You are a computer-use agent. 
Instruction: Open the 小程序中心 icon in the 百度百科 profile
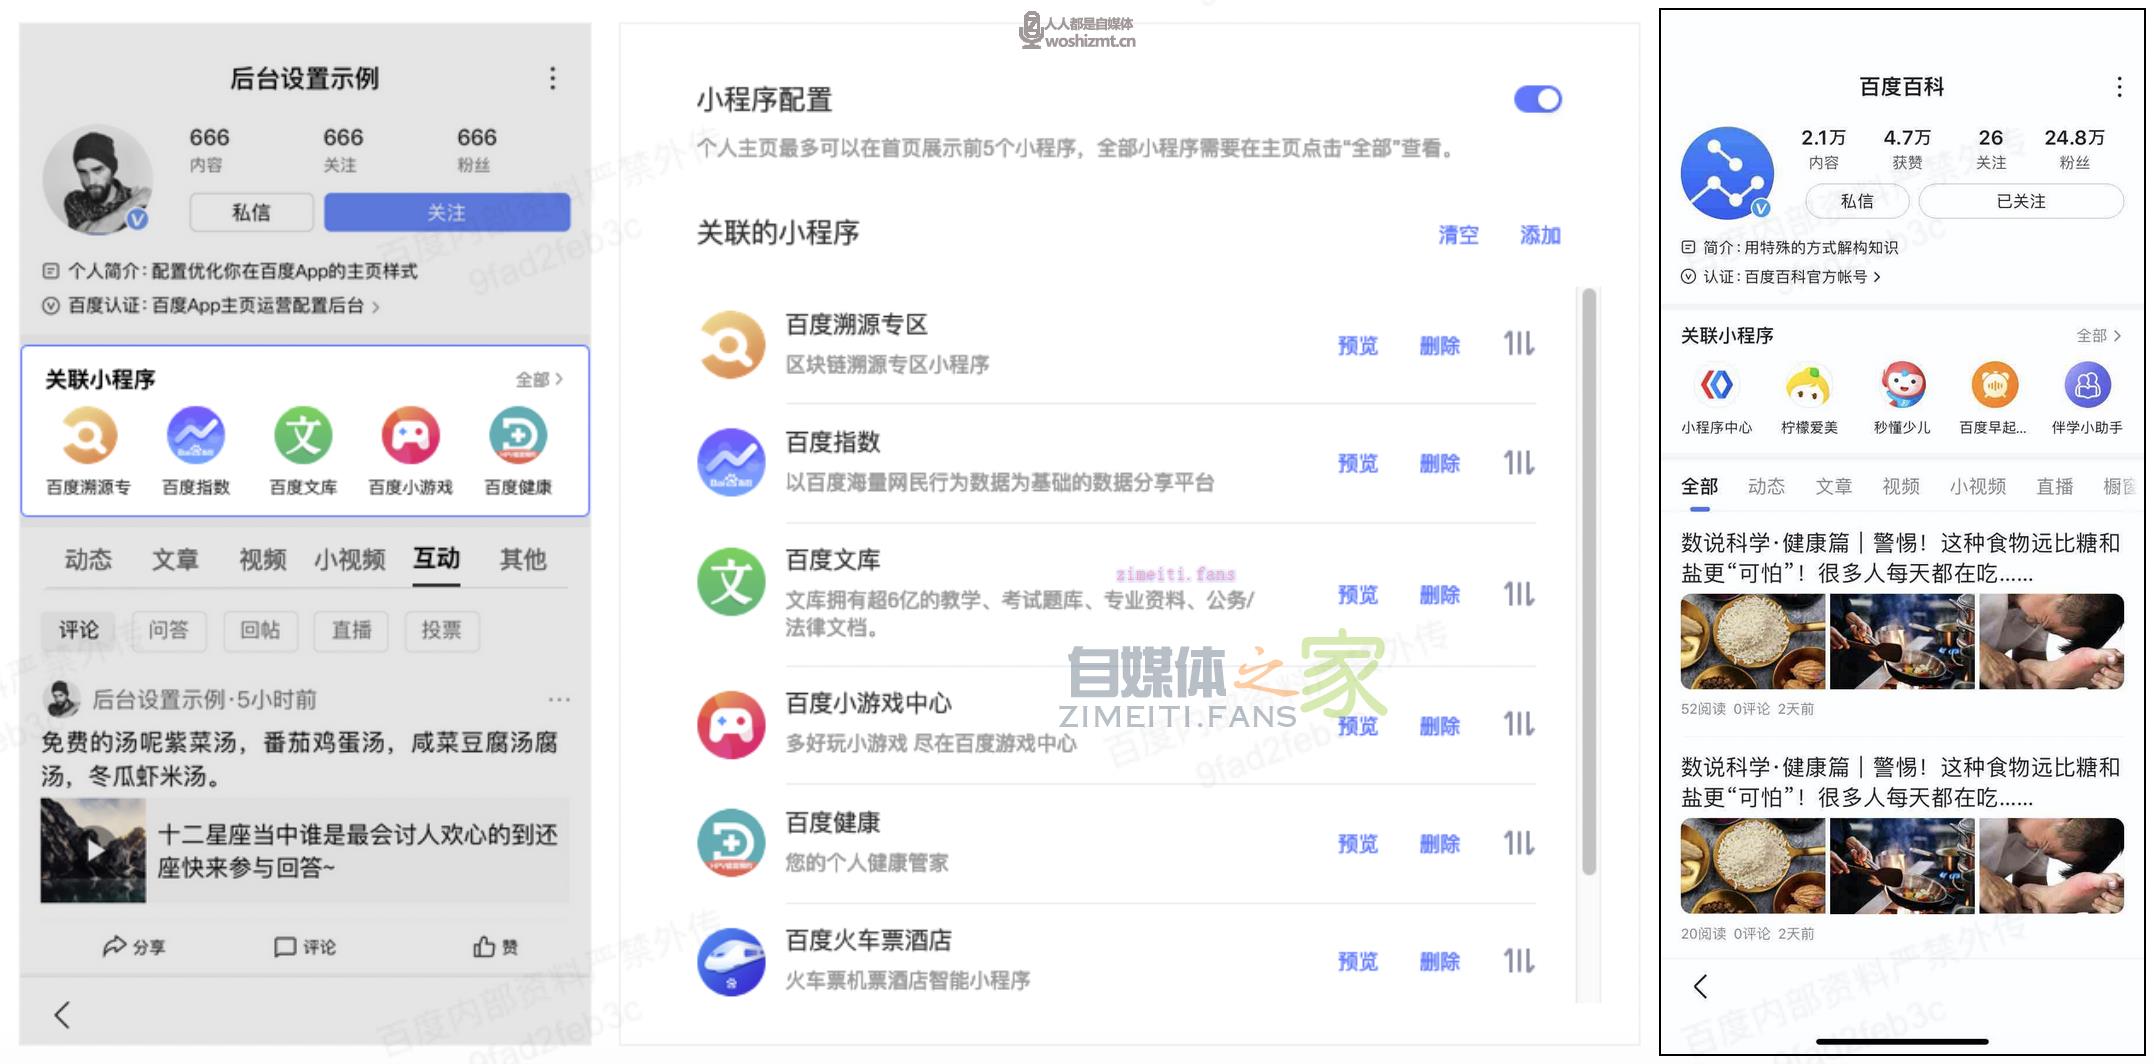[x=1716, y=386]
